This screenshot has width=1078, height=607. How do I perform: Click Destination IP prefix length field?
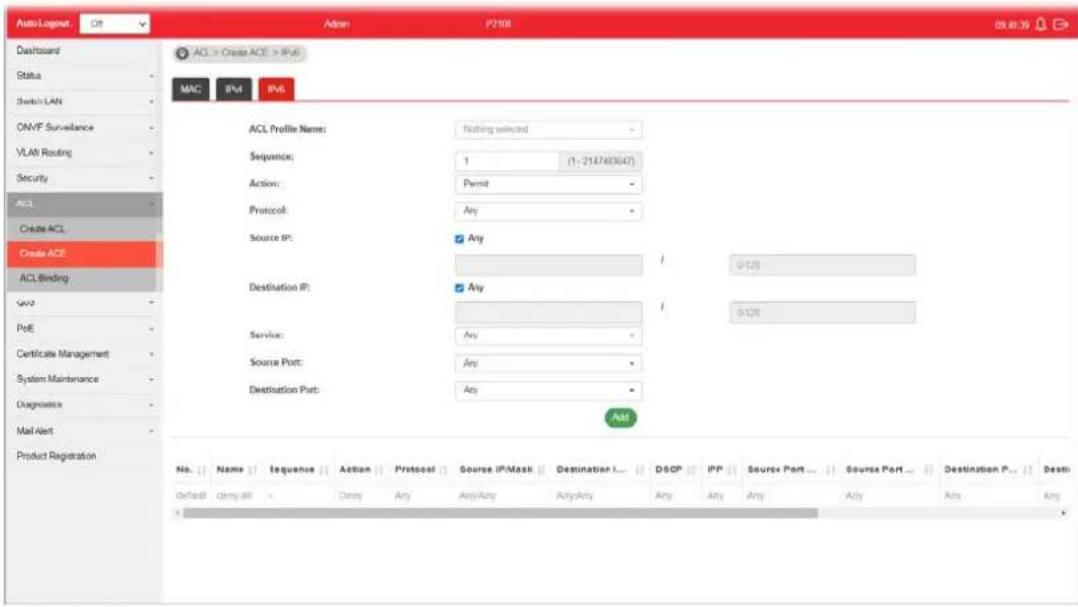click(x=822, y=313)
